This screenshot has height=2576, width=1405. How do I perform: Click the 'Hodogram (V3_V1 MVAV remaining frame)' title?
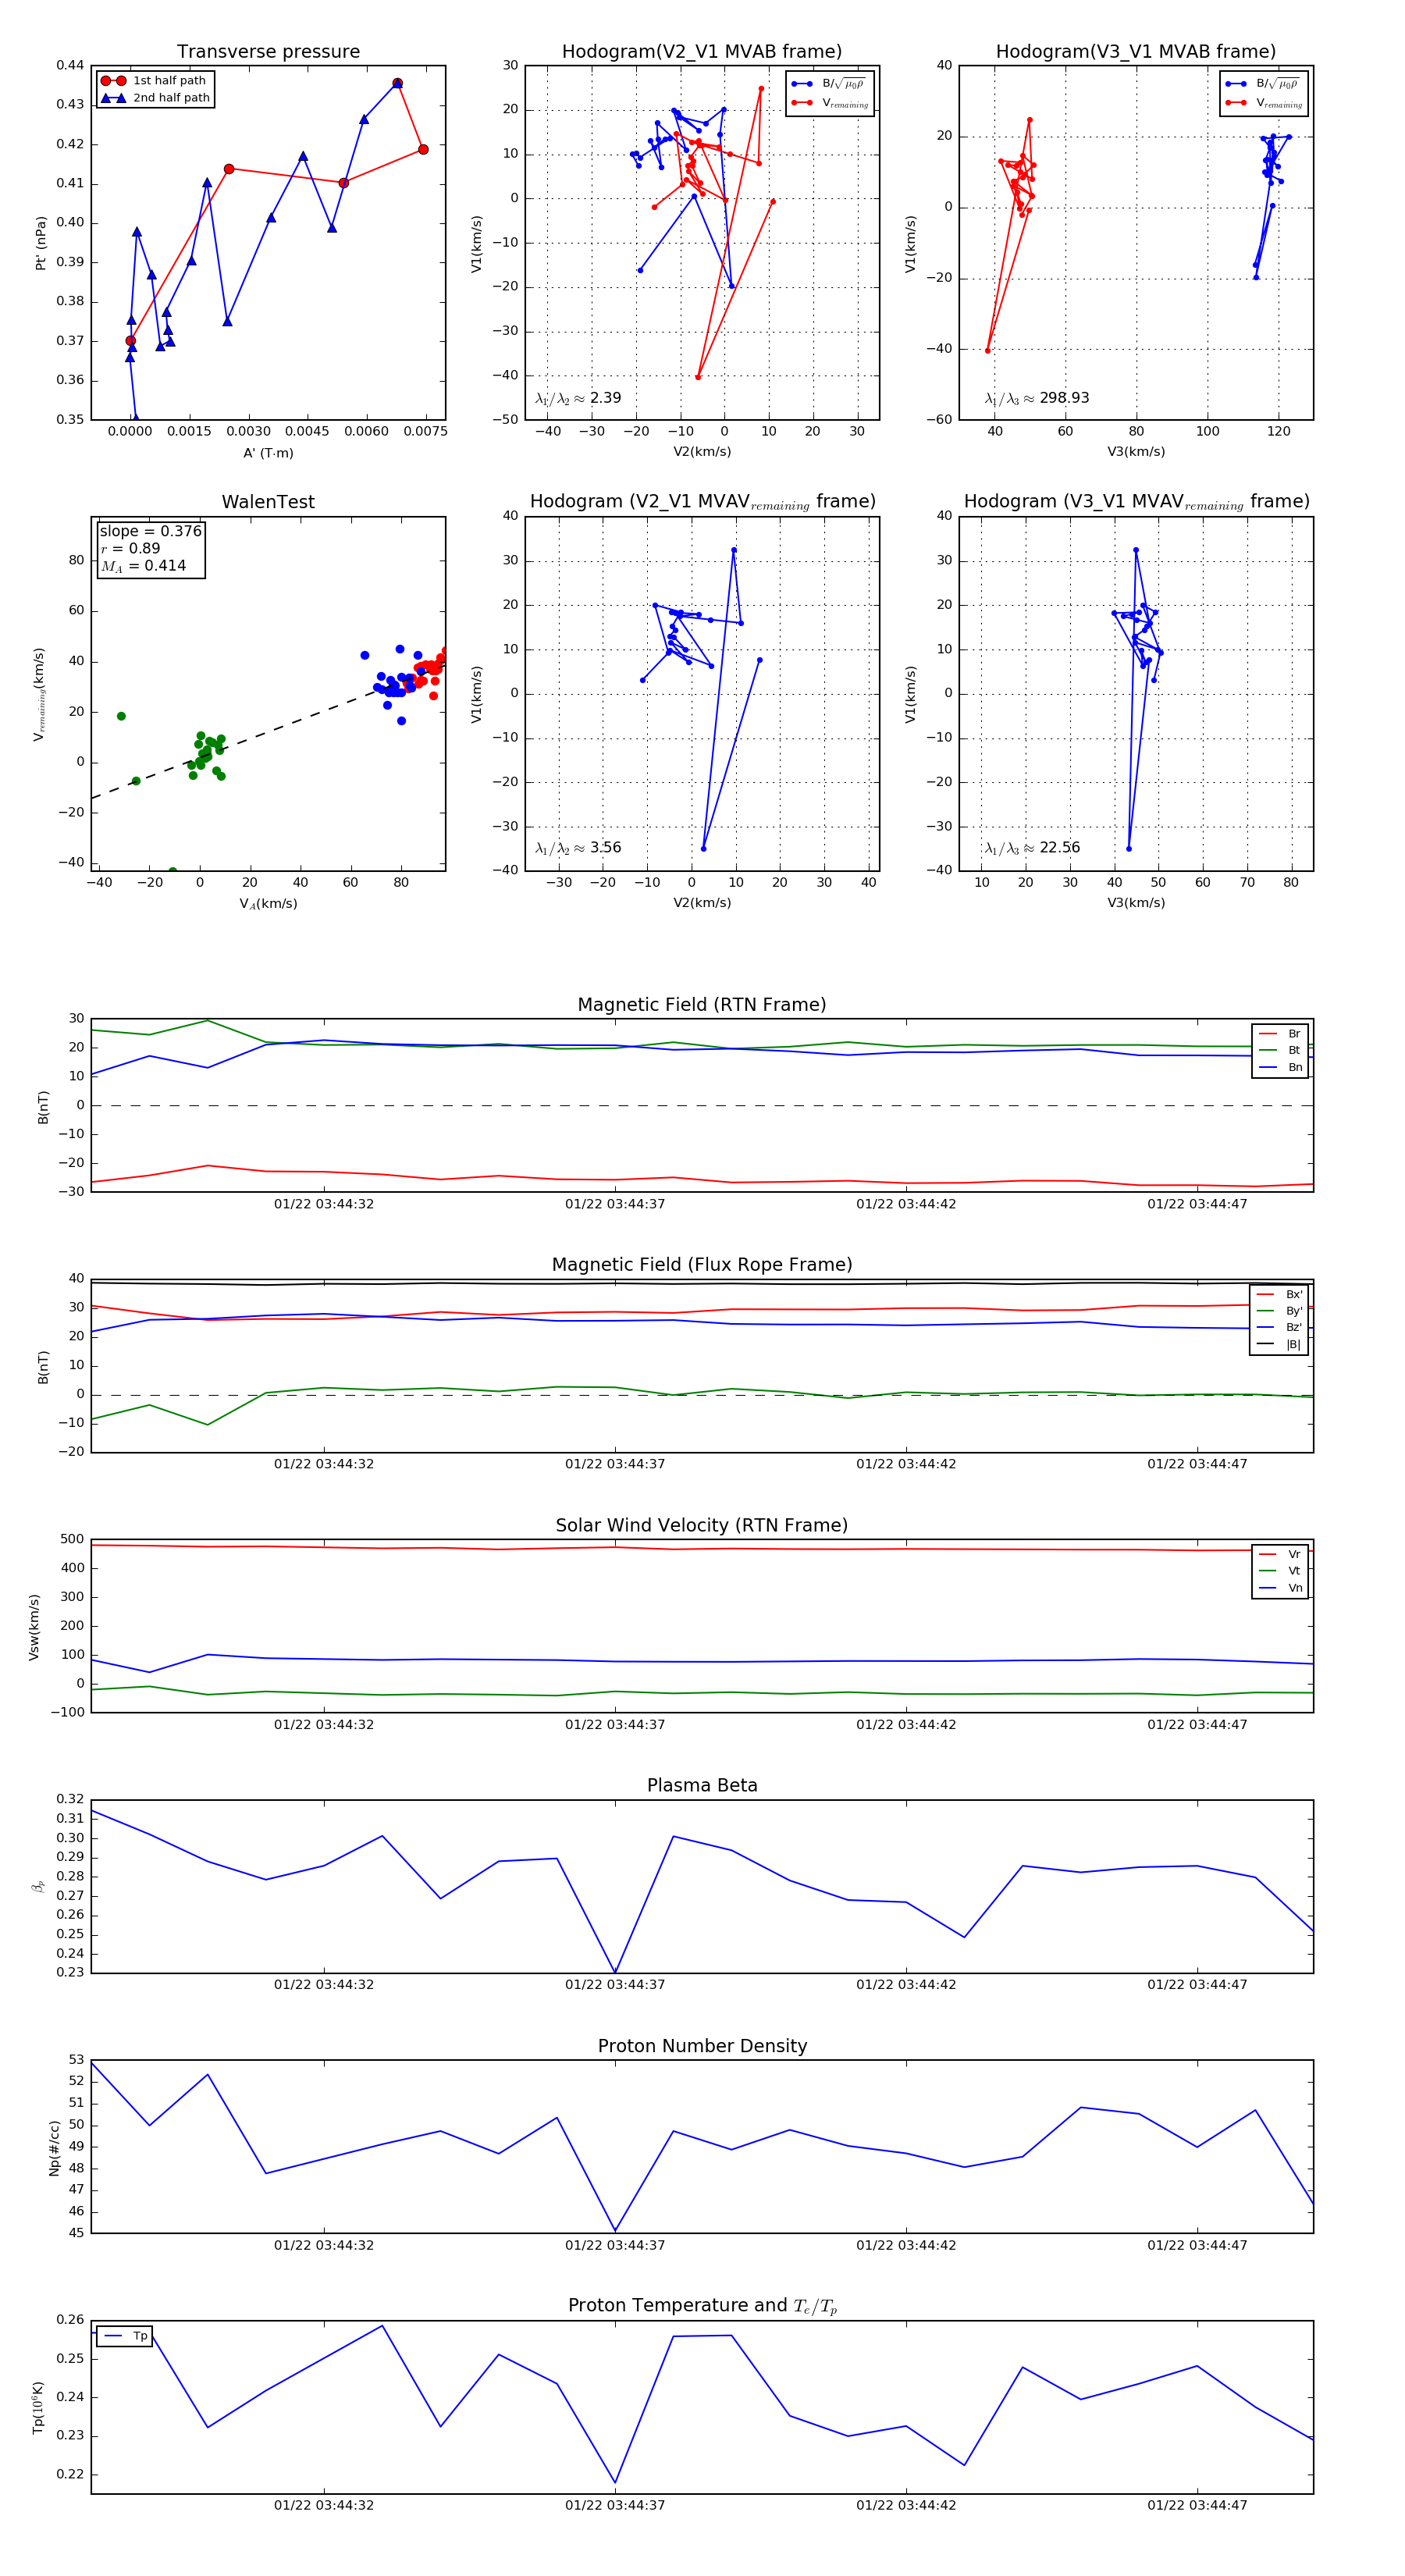(x=1136, y=502)
